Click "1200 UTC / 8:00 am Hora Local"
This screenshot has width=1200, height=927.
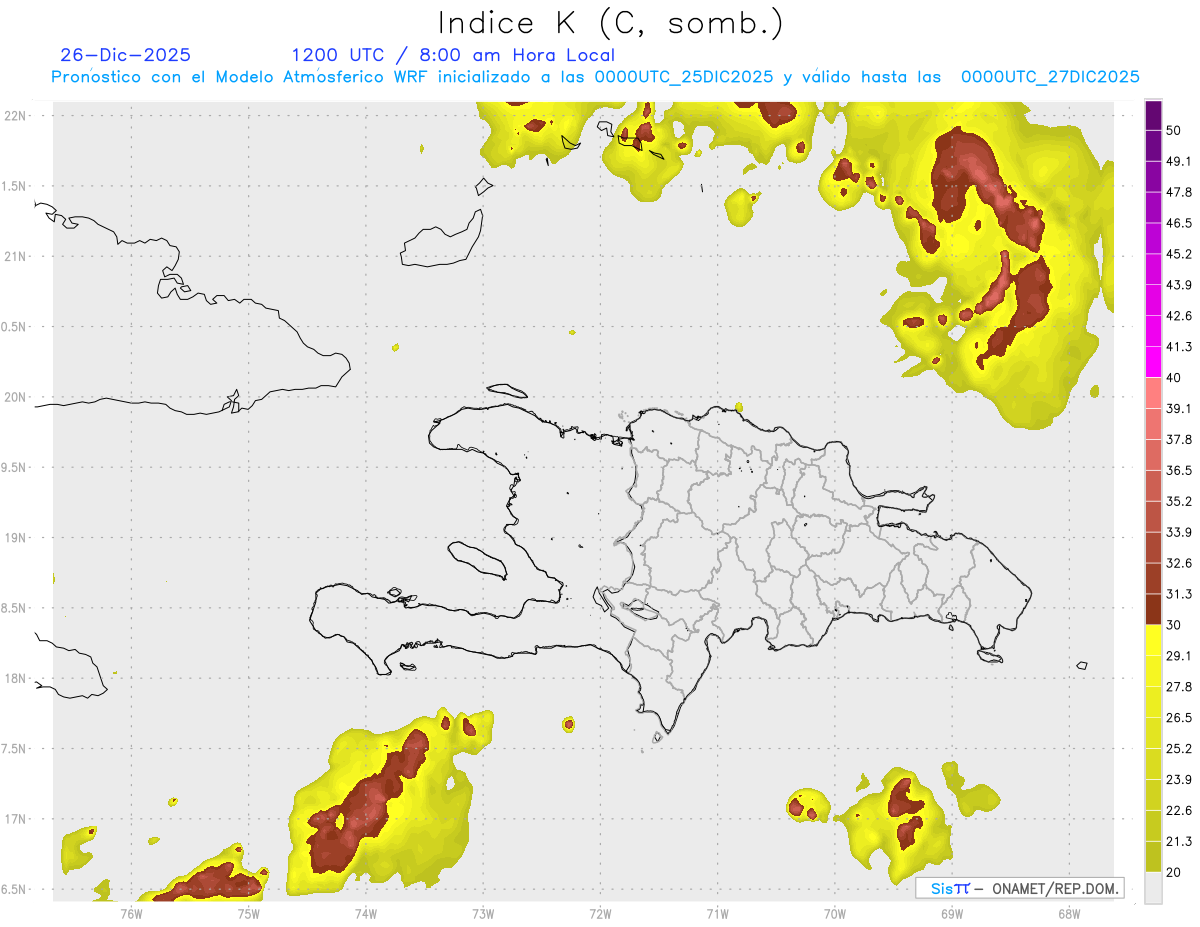coord(453,55)
